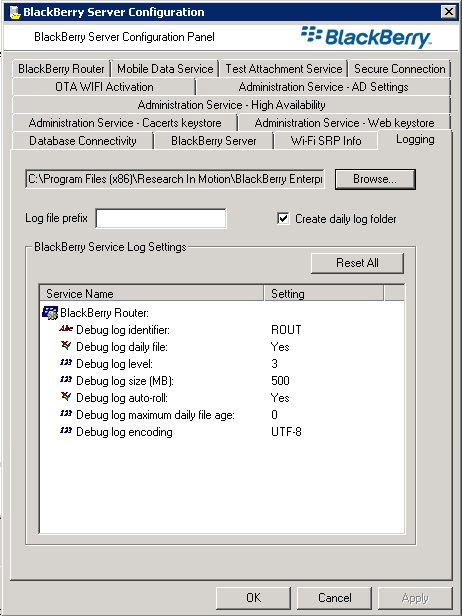Click the maximum daily file age value 0
462x616 pixels.
274,414
